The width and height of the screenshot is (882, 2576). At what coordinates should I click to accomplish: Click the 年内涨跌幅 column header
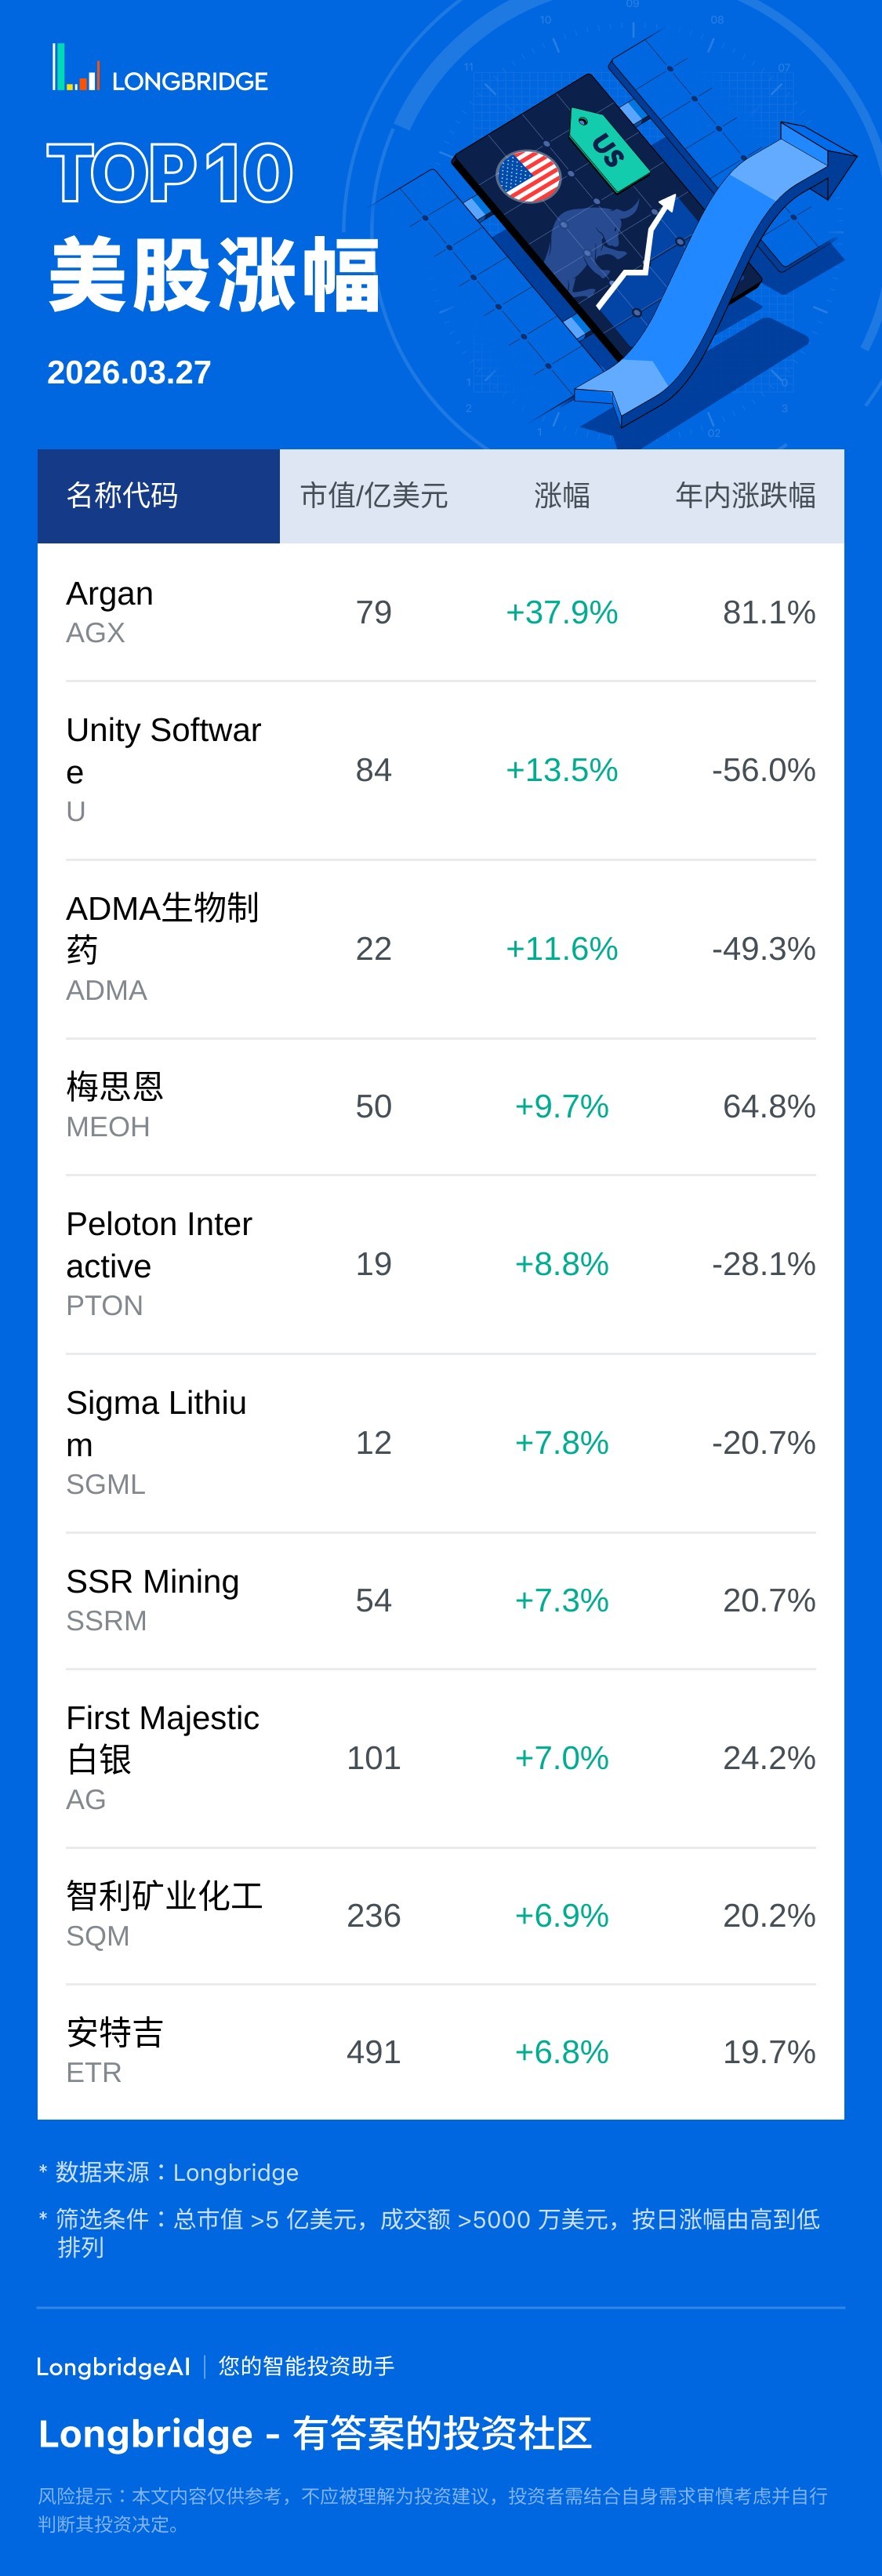coord(745,495)
